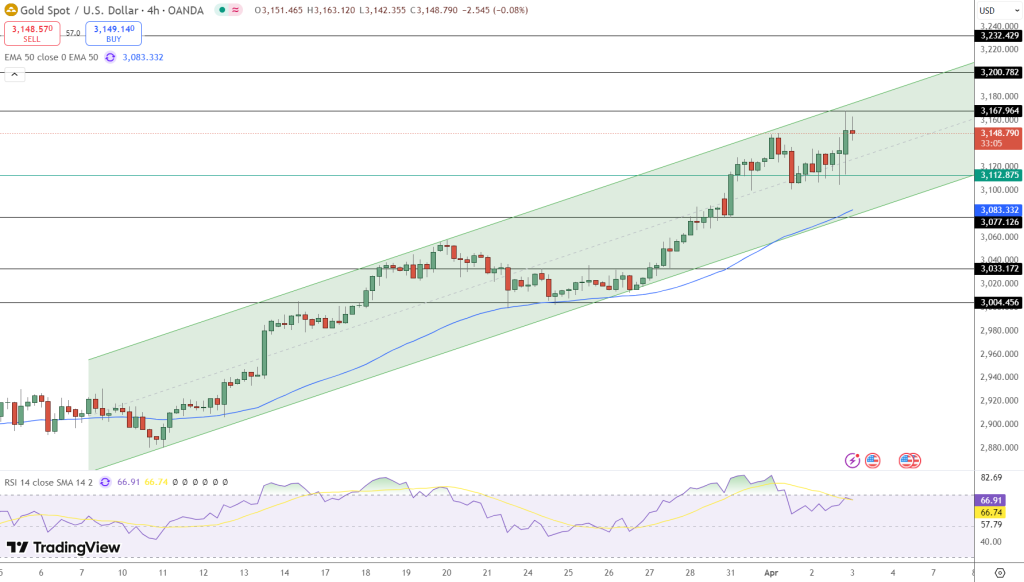
Task: Open the single US flag economic event
Action: [x=872, y=461]
